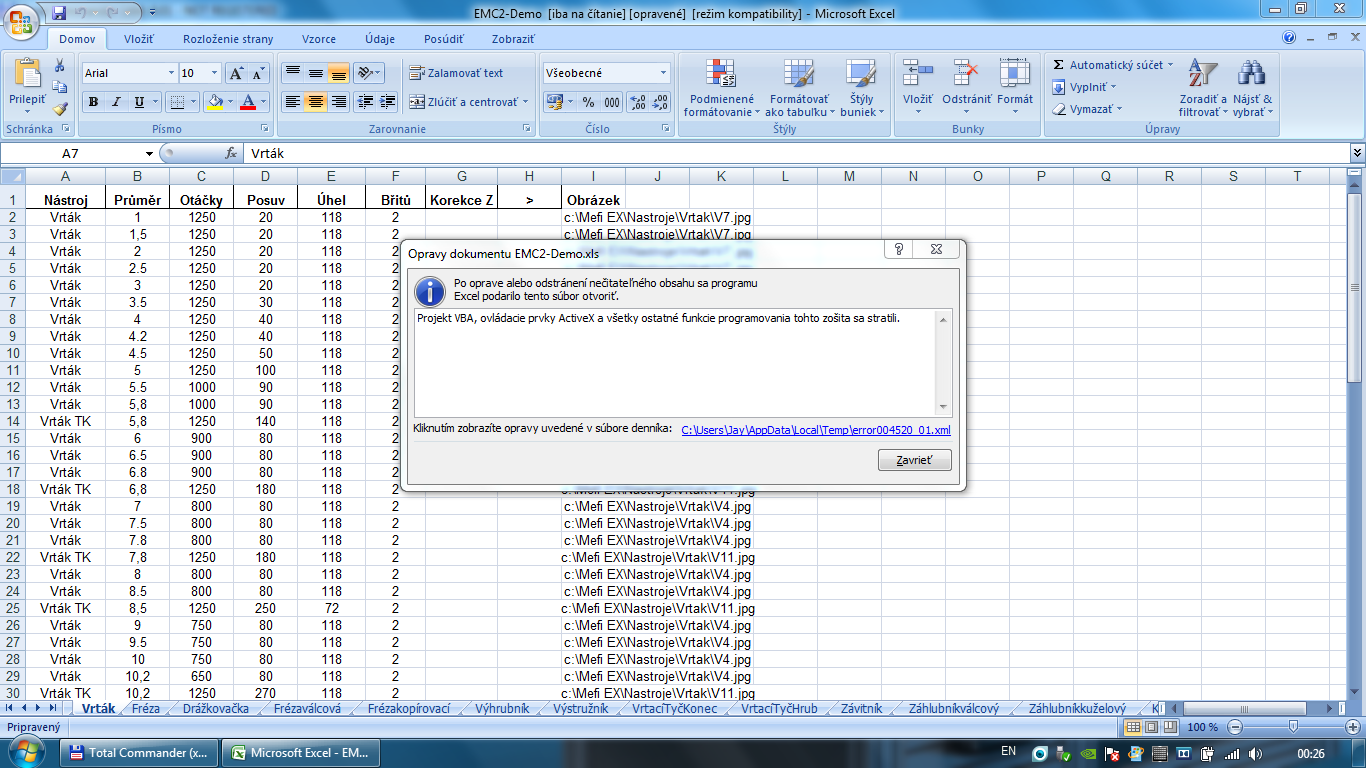Toggle Bold formatting
The image size is (1366, 768).
[x=93, y=102]
